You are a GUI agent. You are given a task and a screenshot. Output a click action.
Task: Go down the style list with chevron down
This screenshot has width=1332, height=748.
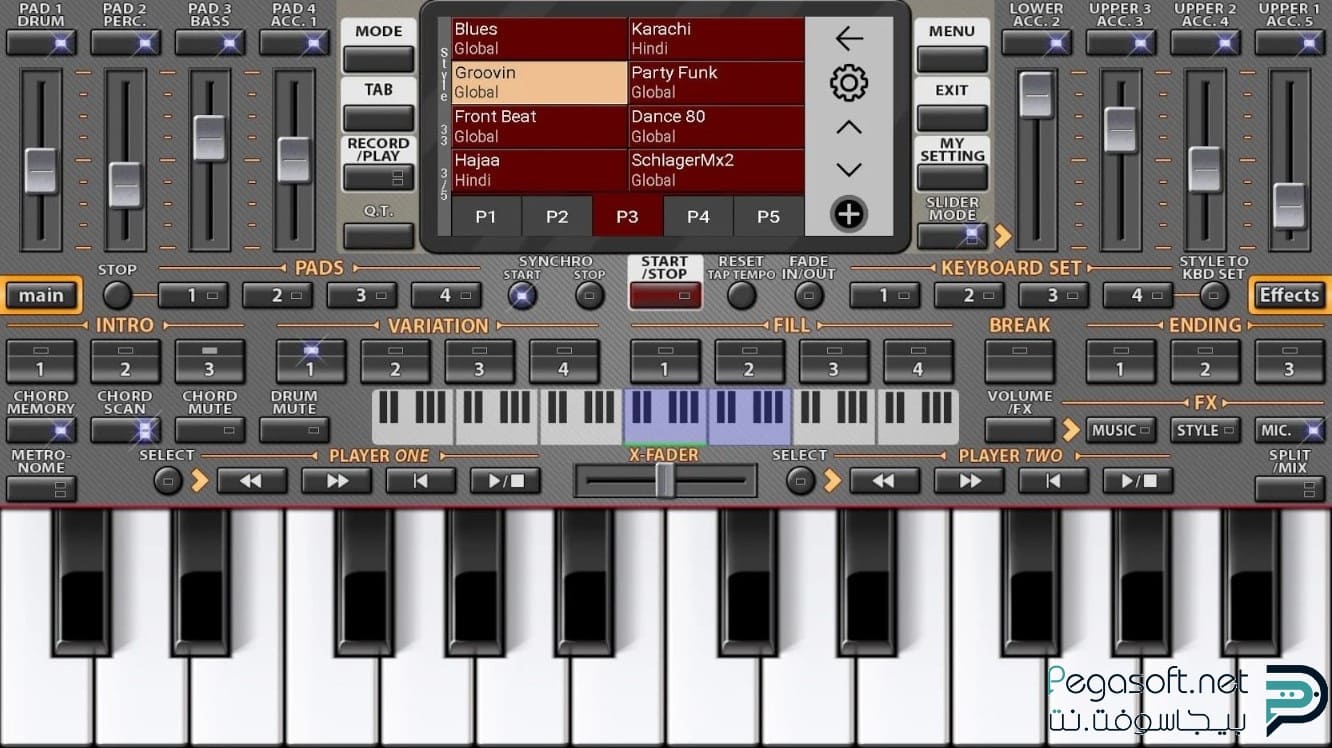pyautogui.click(x=848, y=170)
